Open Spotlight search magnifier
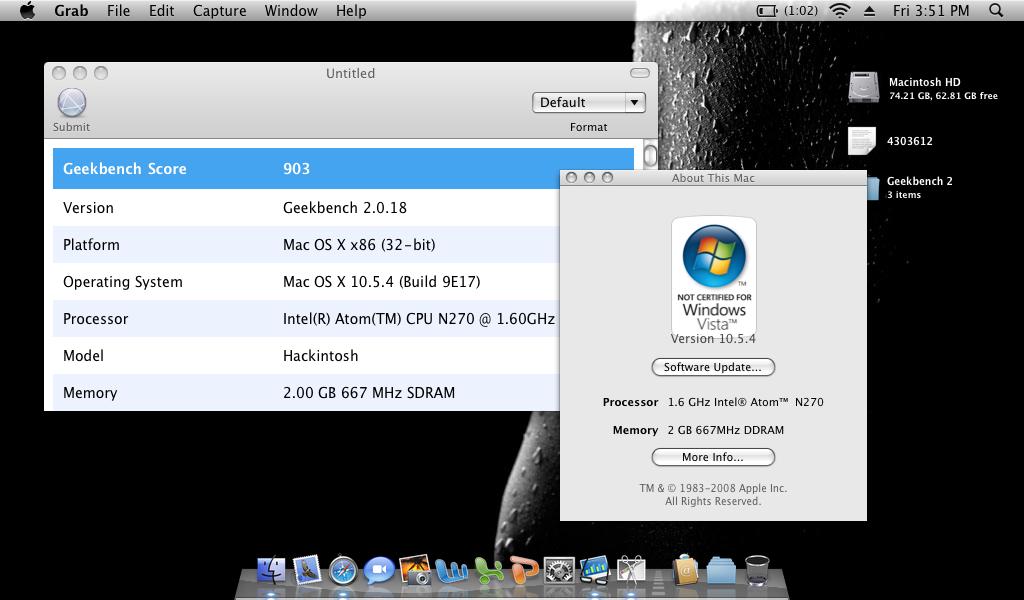This screenshot has width=1024, height=600. (x=996, y=10)
